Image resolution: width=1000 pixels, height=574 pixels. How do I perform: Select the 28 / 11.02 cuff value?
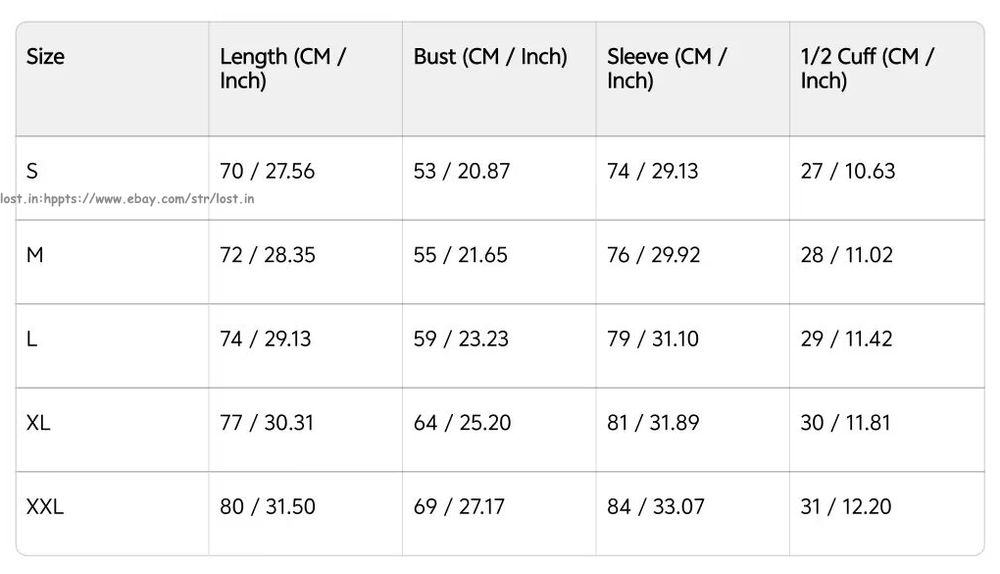[x=846, y=255]
